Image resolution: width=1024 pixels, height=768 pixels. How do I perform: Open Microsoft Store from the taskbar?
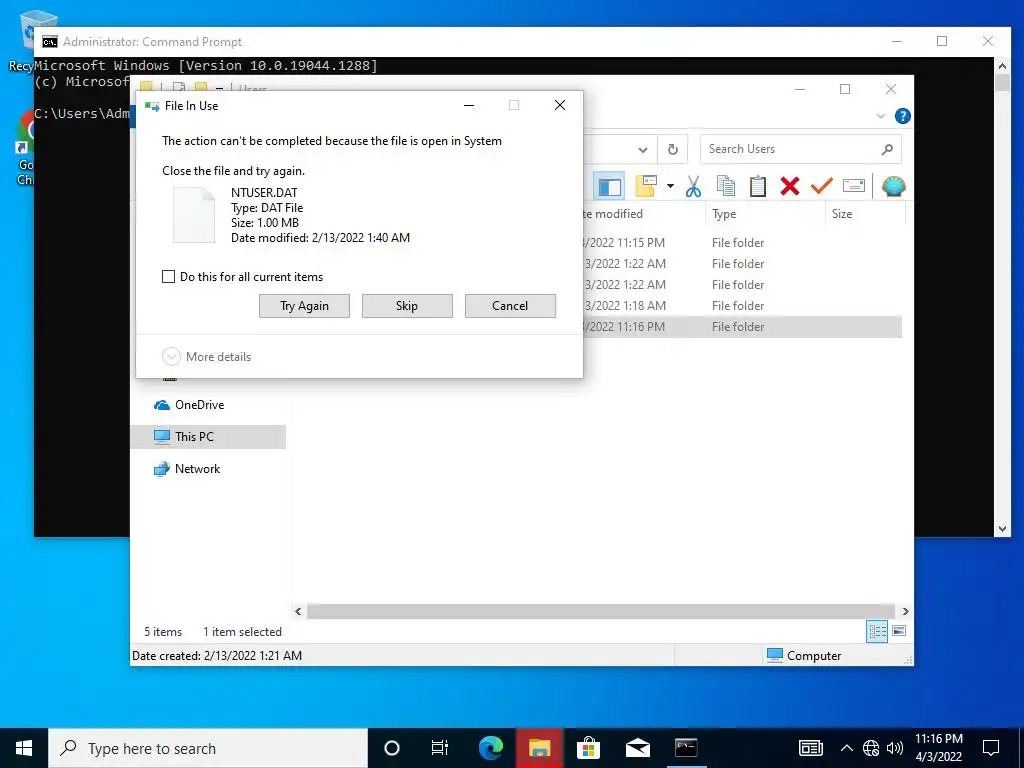click(x=588, y=748)
